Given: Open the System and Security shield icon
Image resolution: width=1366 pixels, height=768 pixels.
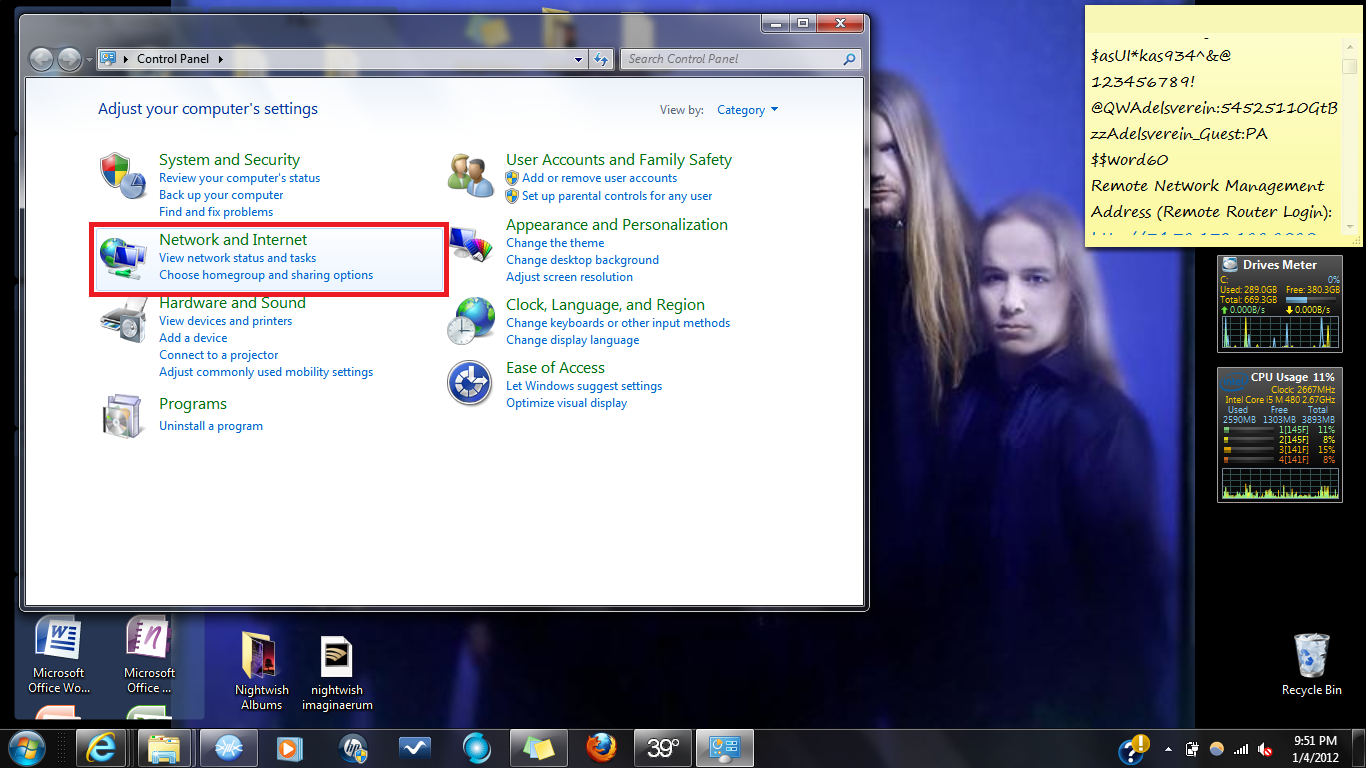Looking at the screenshot, I should click(x=123, y=176).
